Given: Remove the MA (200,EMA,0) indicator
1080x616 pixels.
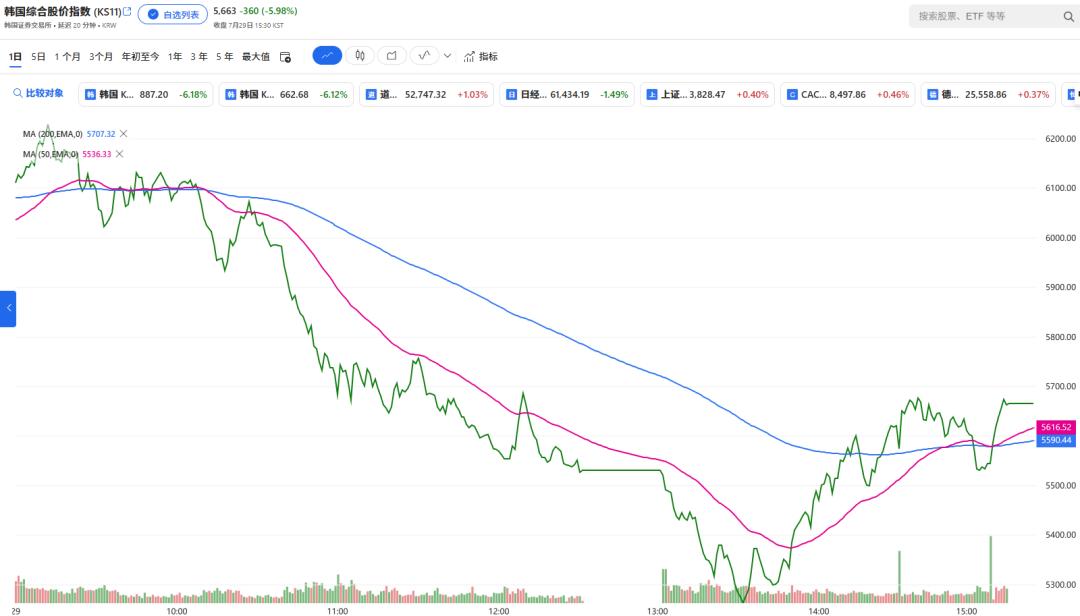Looking at the screenshot, I should (x=123, y=134).
